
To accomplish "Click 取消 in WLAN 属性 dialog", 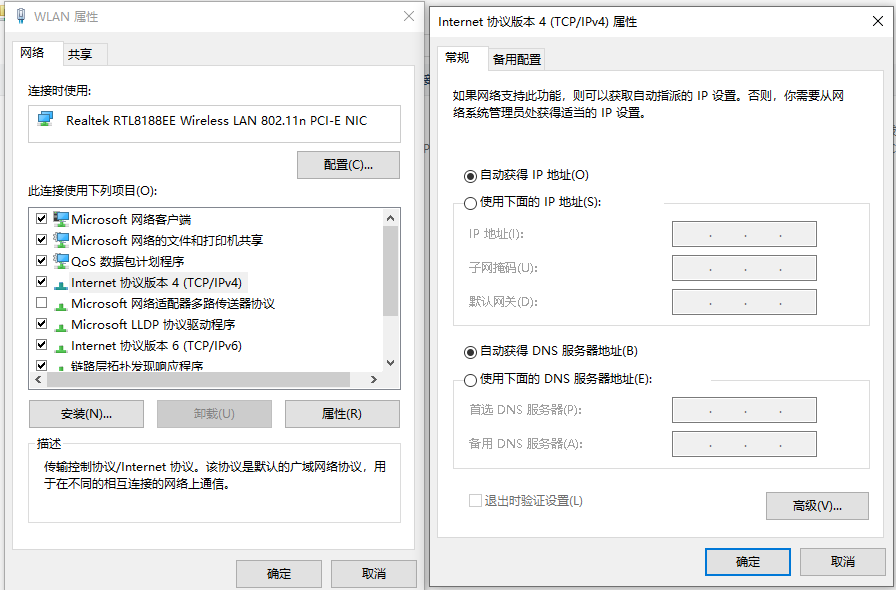I will click(x=374, y=573).
